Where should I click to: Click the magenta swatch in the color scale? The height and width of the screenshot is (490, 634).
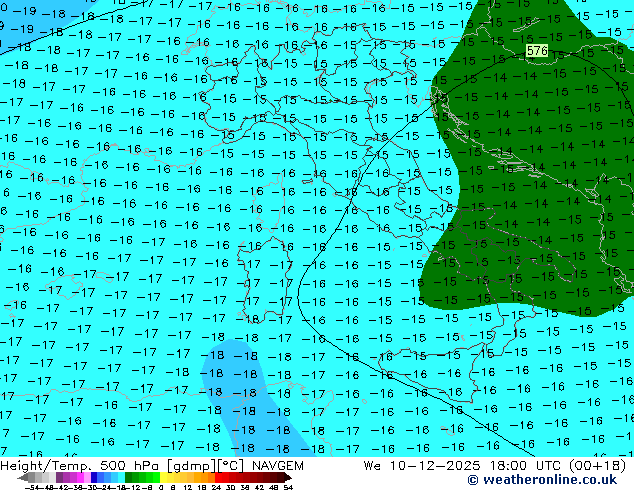point(80,477)
